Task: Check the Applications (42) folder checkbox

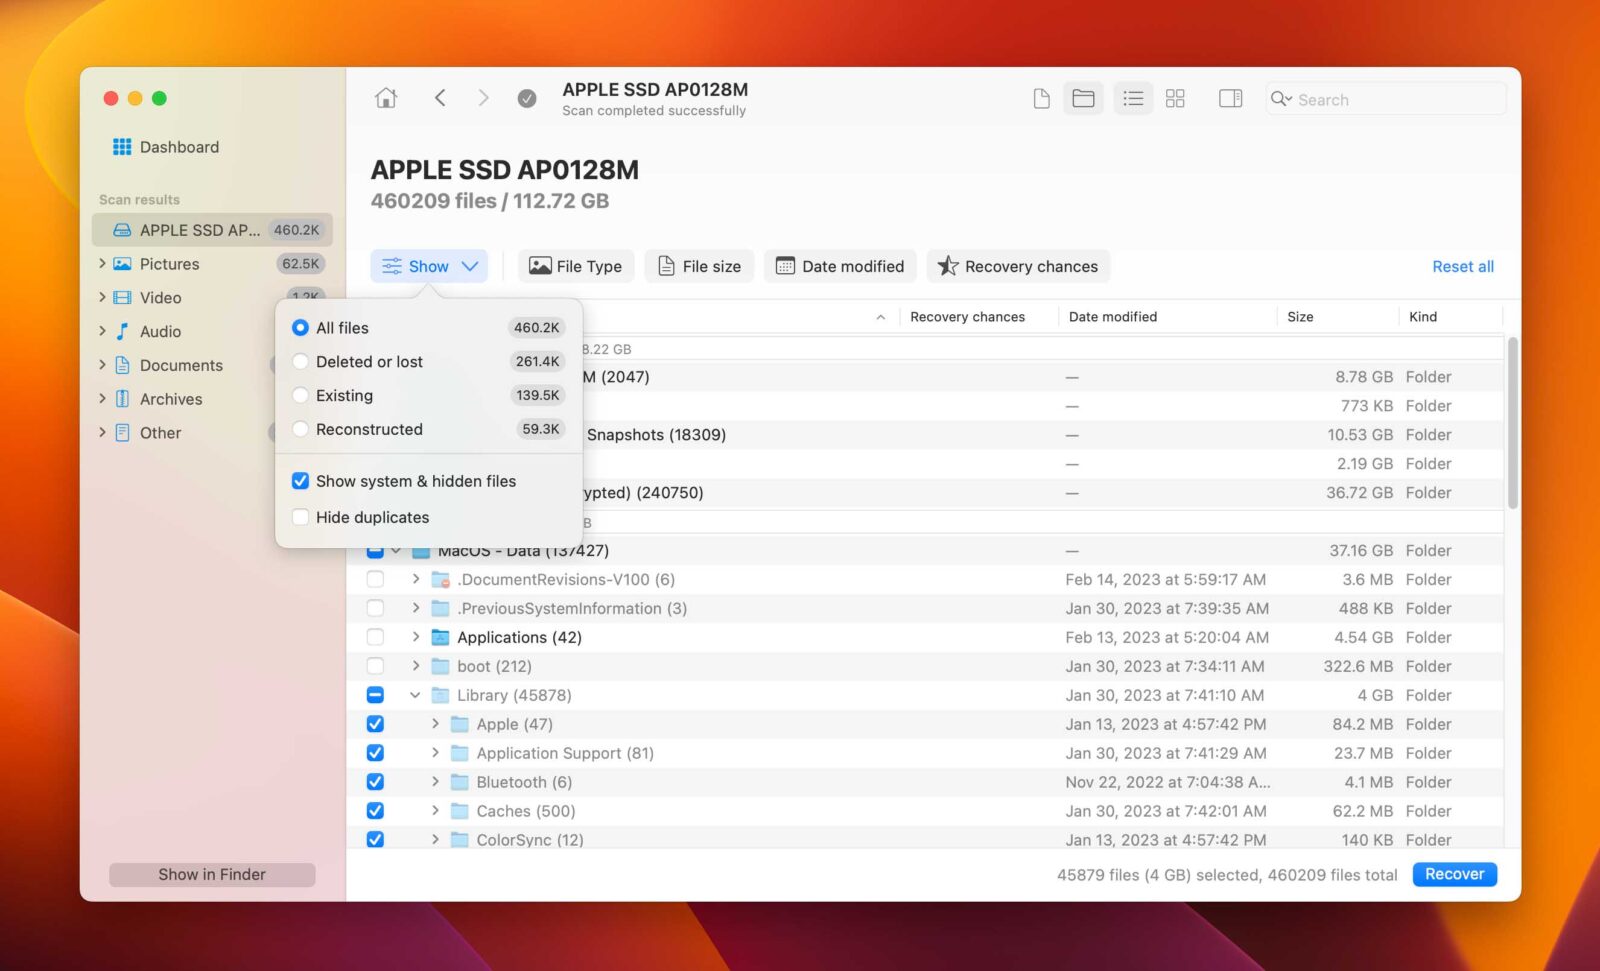Action: tap(375, 637)
